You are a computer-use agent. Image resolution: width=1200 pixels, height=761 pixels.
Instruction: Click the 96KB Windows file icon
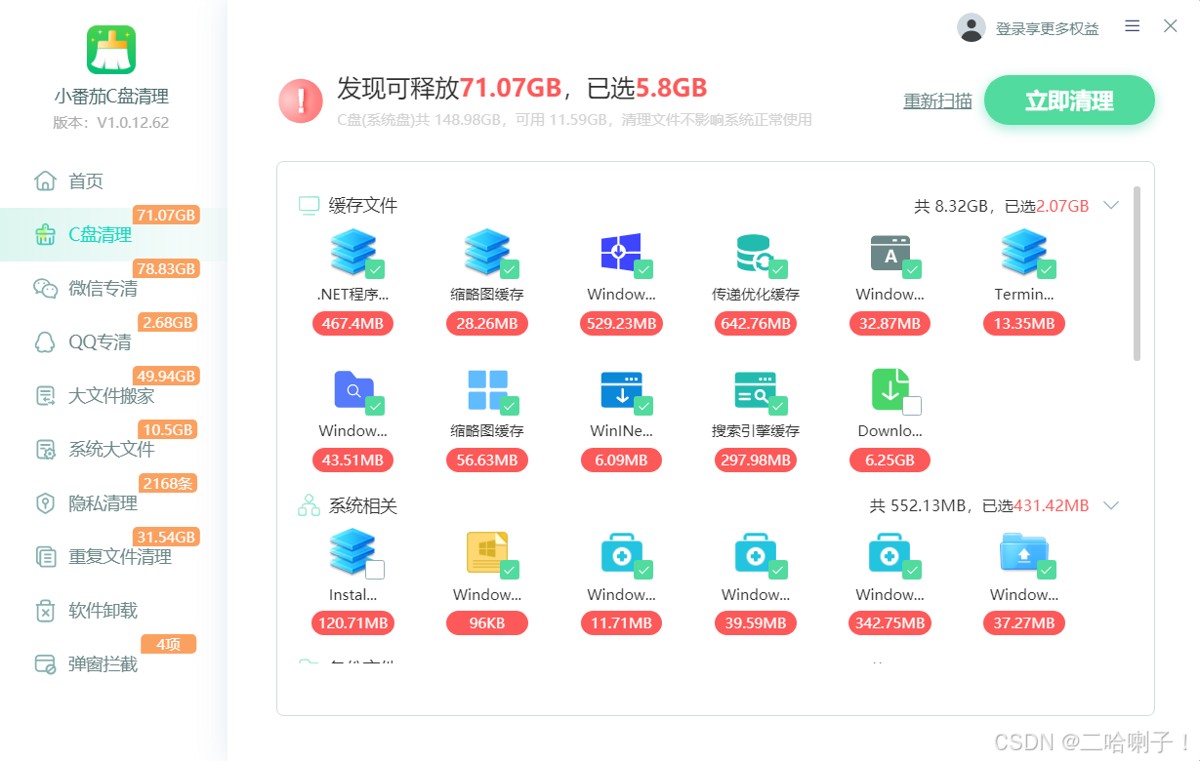487,553
